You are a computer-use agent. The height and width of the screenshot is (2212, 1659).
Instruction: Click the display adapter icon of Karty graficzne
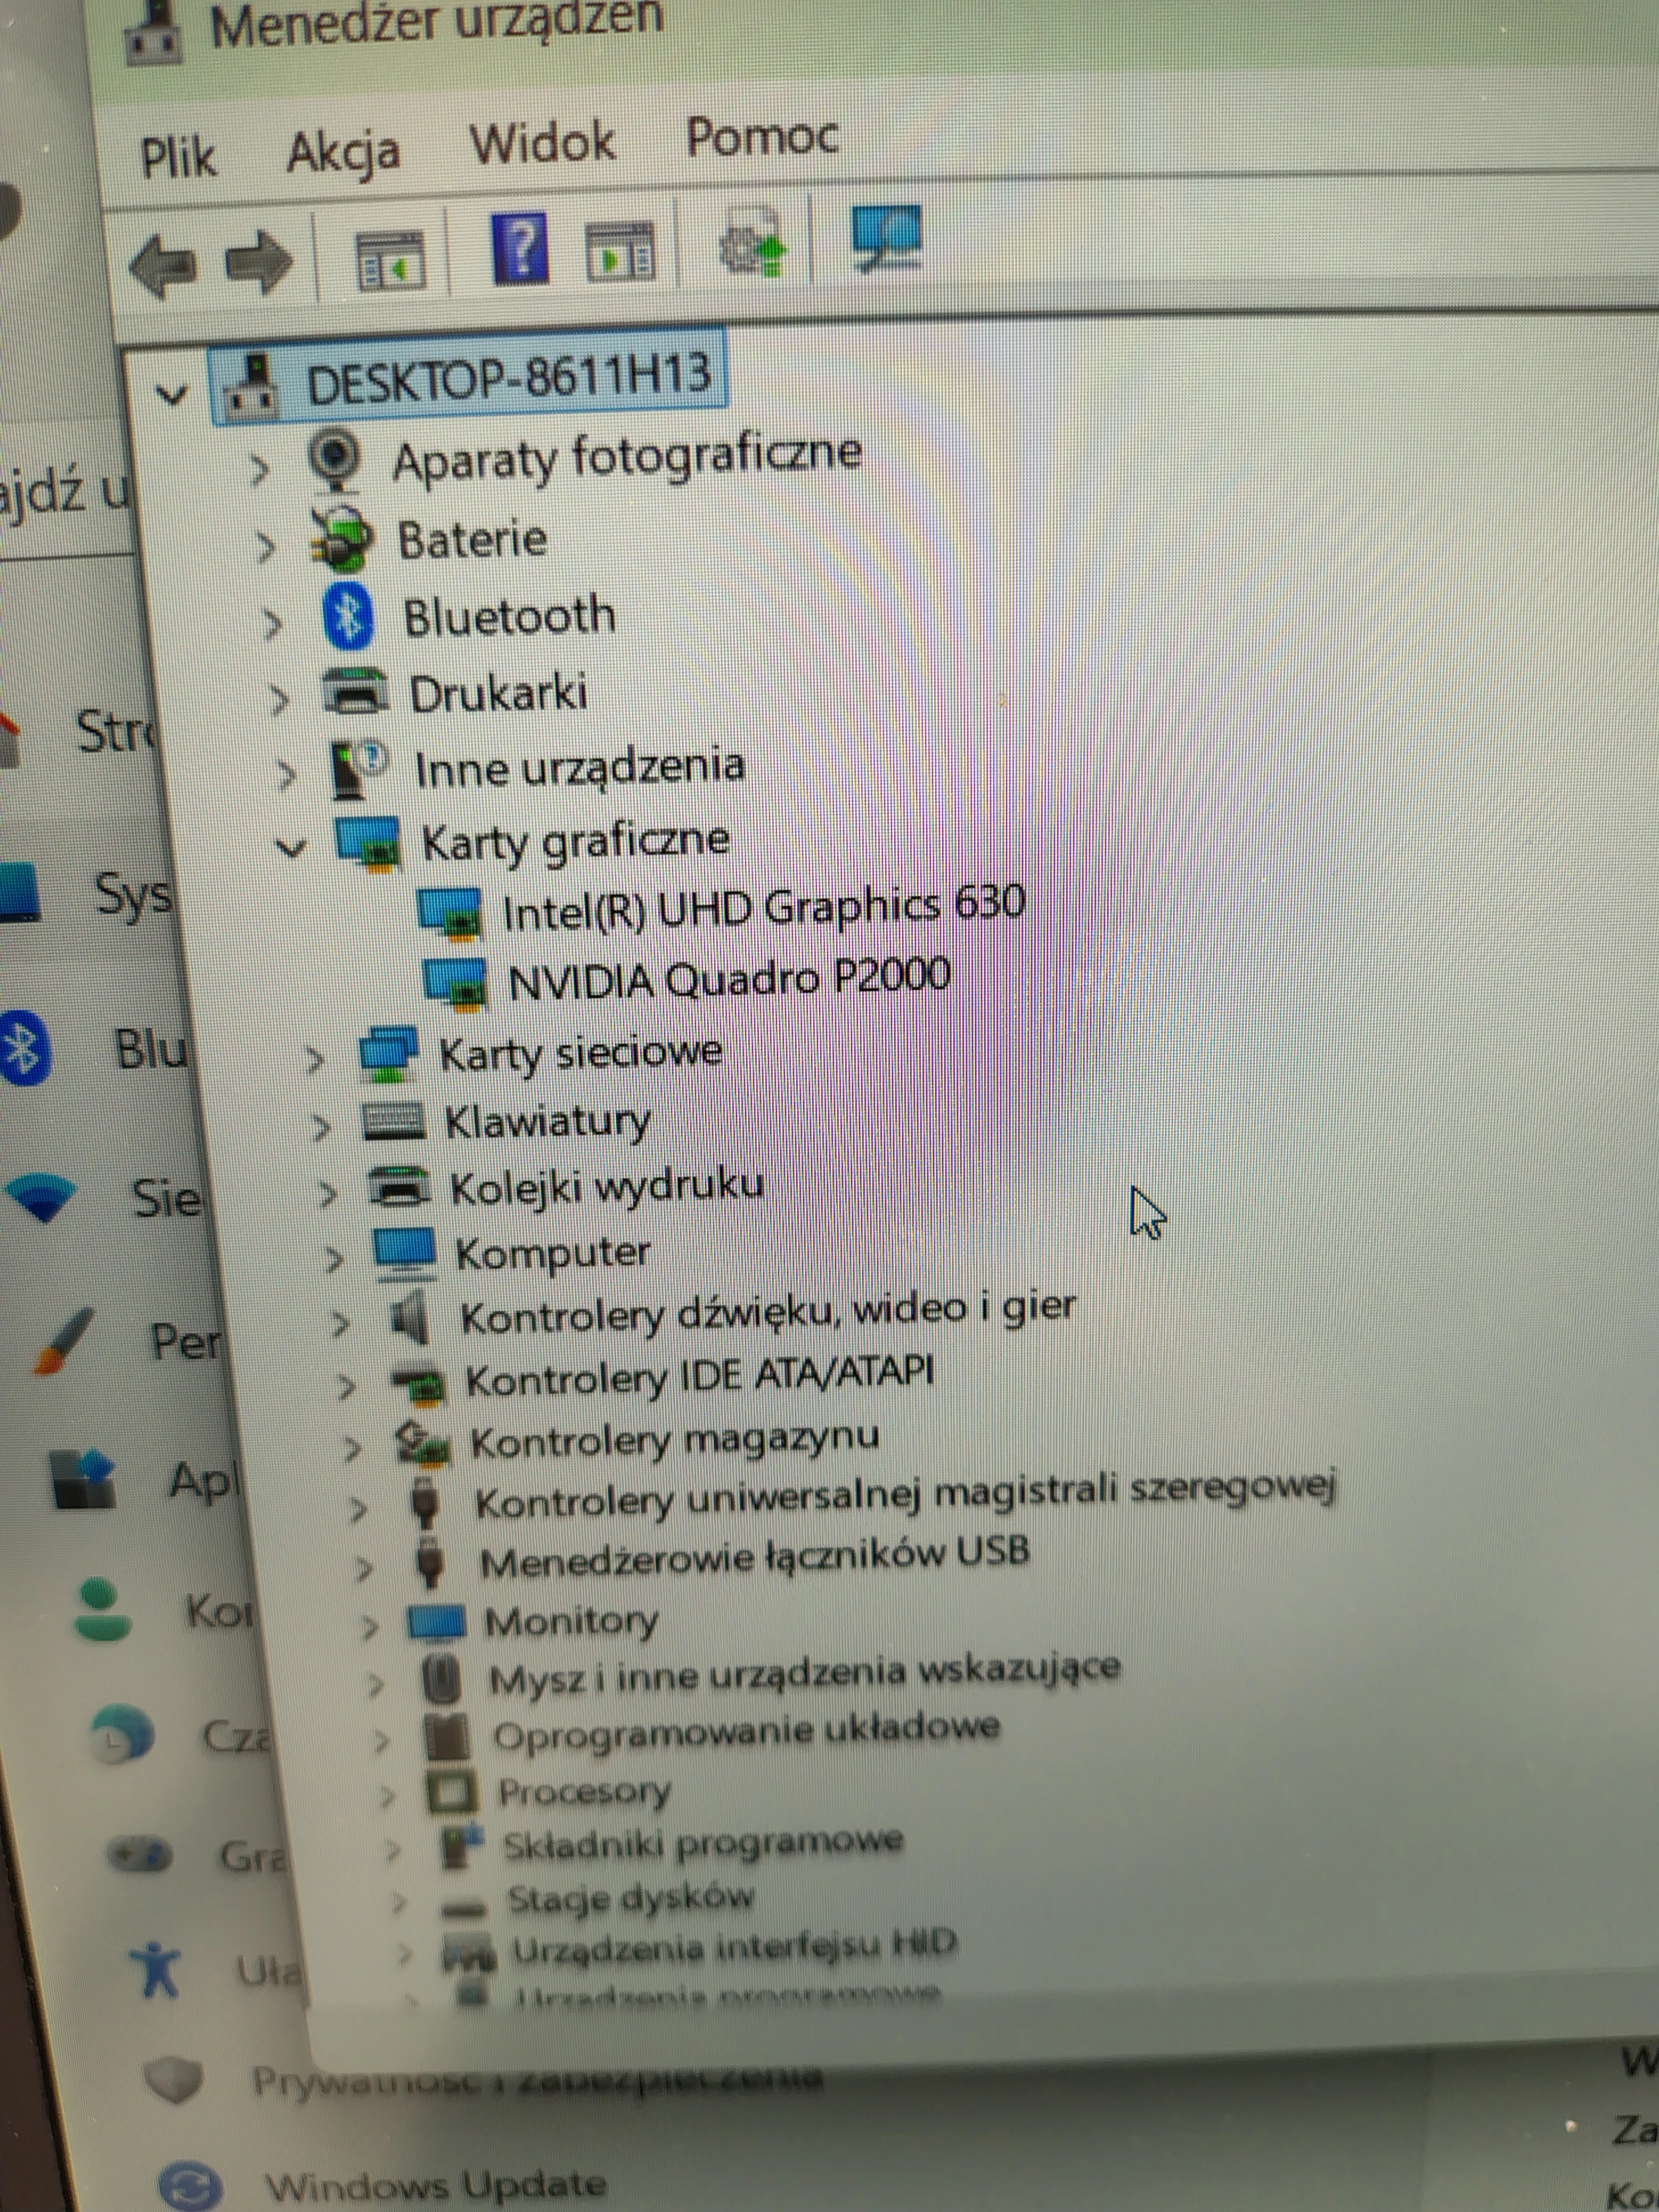pos(369,843)
